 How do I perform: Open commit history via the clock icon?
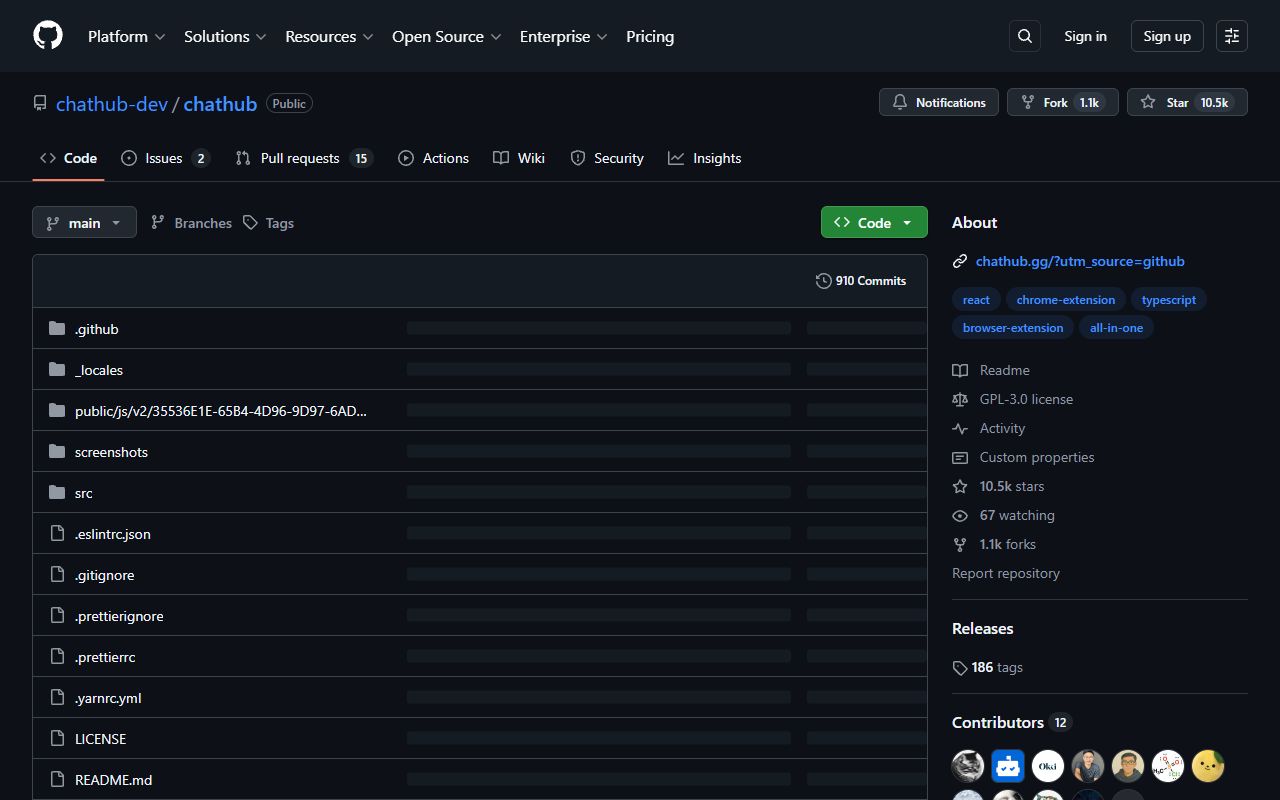click(x=824, y=281)
